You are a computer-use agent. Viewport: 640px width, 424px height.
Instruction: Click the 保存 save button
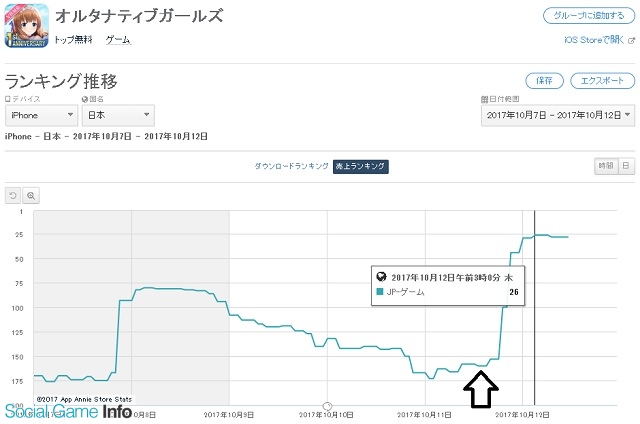544,81
